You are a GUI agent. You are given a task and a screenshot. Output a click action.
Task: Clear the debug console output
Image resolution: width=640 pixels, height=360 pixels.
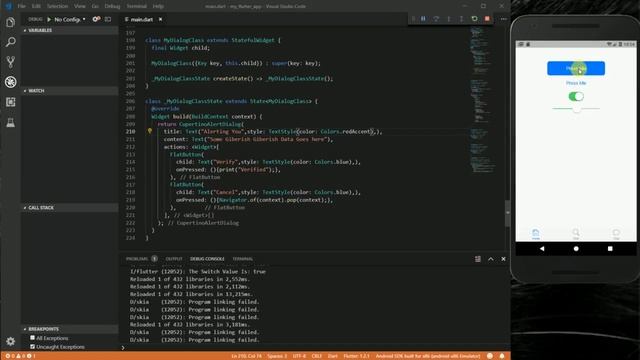coord(478,259)
